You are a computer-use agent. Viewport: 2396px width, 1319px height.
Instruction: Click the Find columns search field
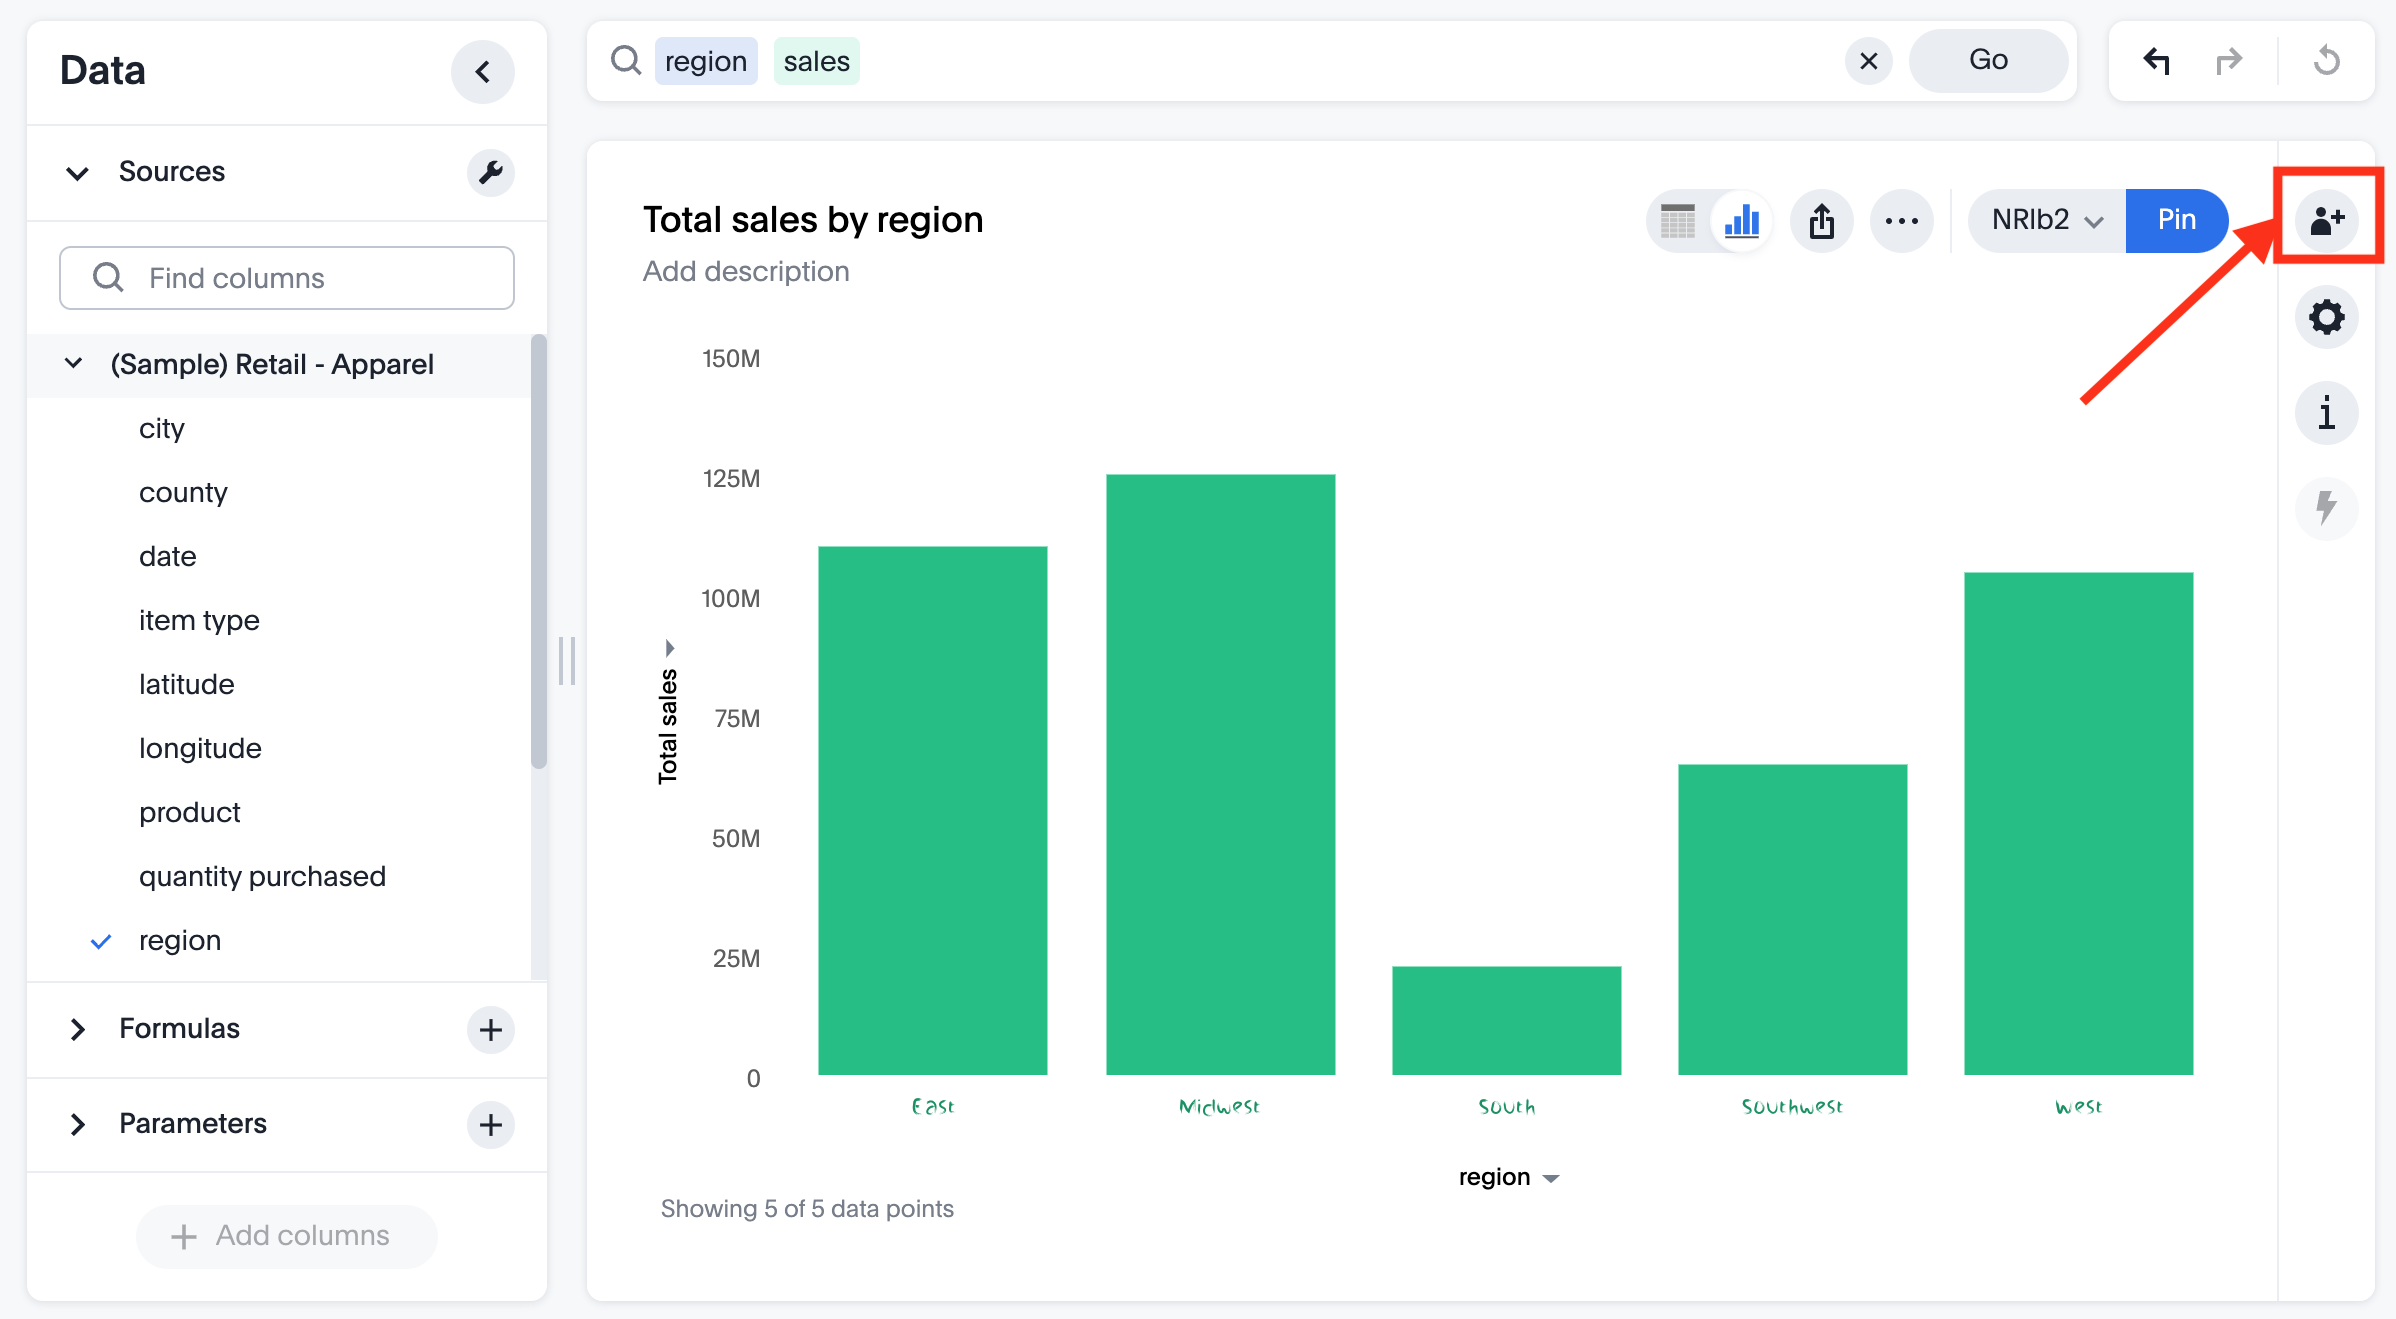(x=287, y=278)
